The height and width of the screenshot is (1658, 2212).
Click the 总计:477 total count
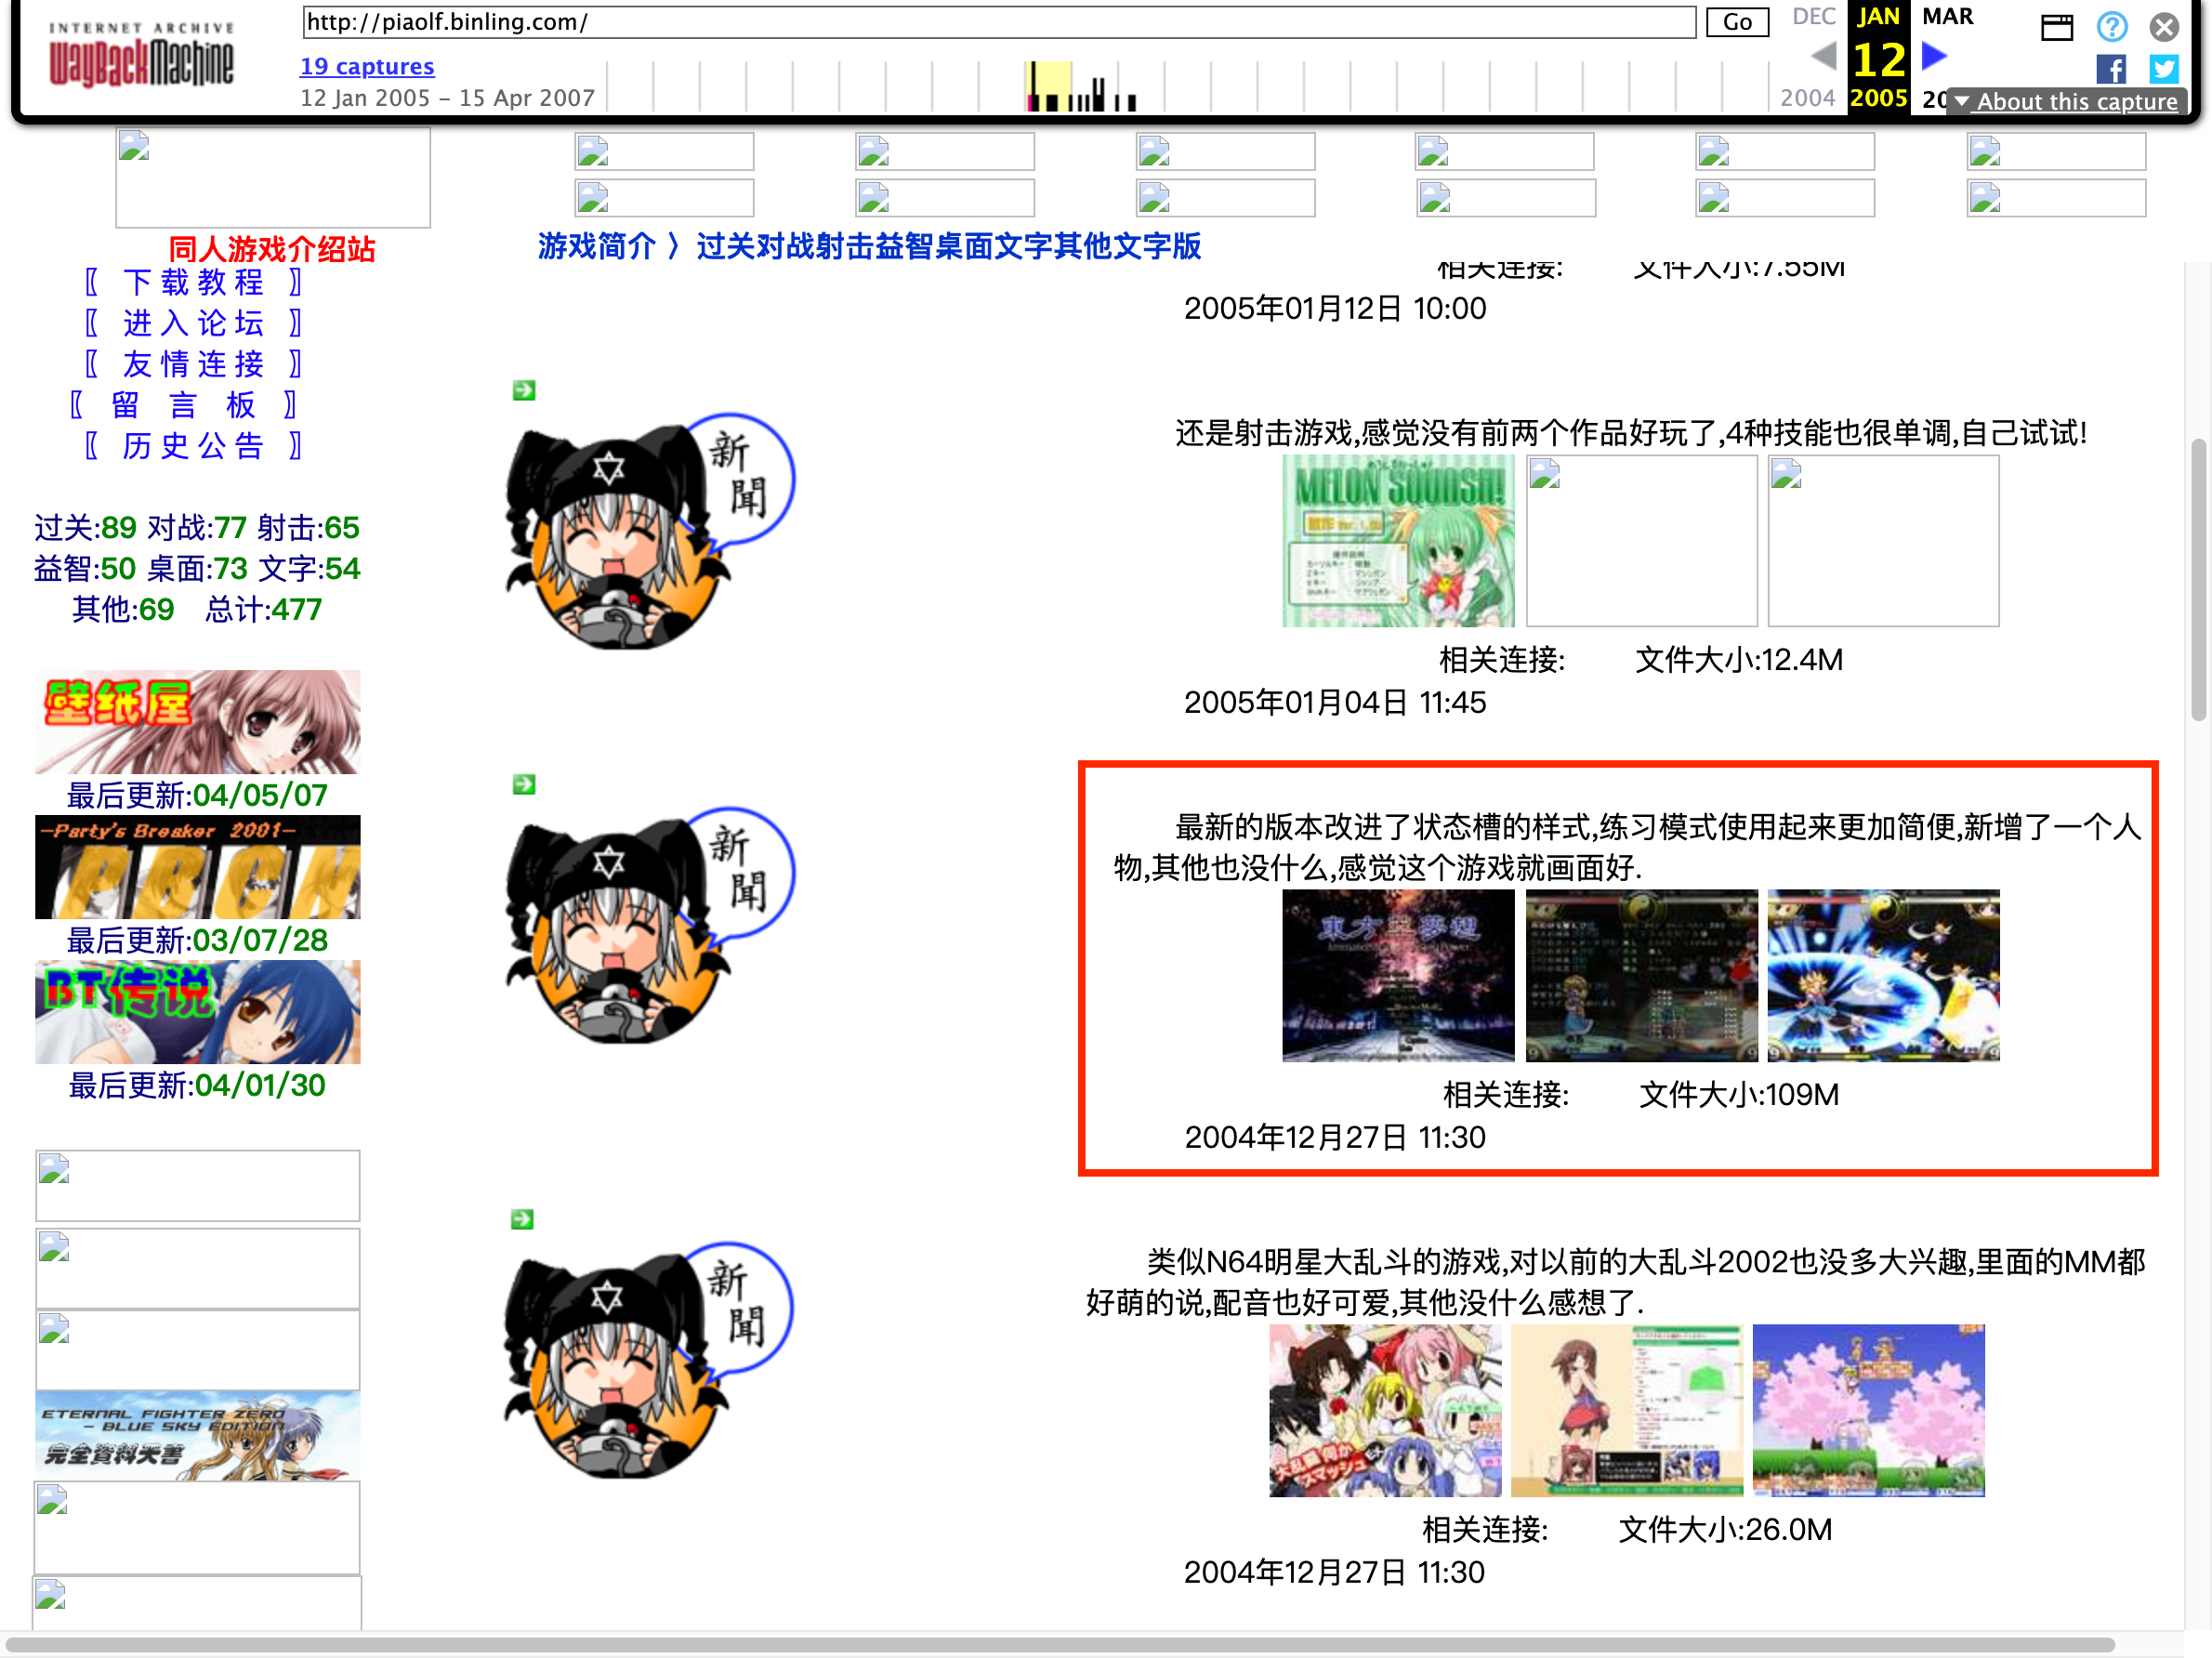[264, 609]
